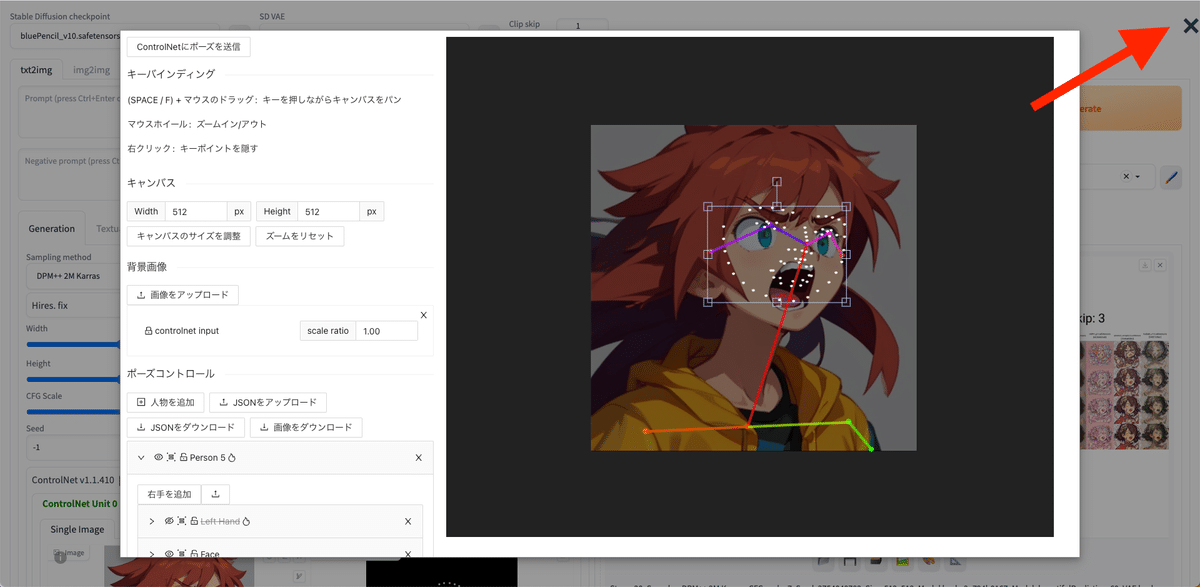Click 'JSONをアップロード' button
Screen dimensions: 1200x587
point(268,402)
